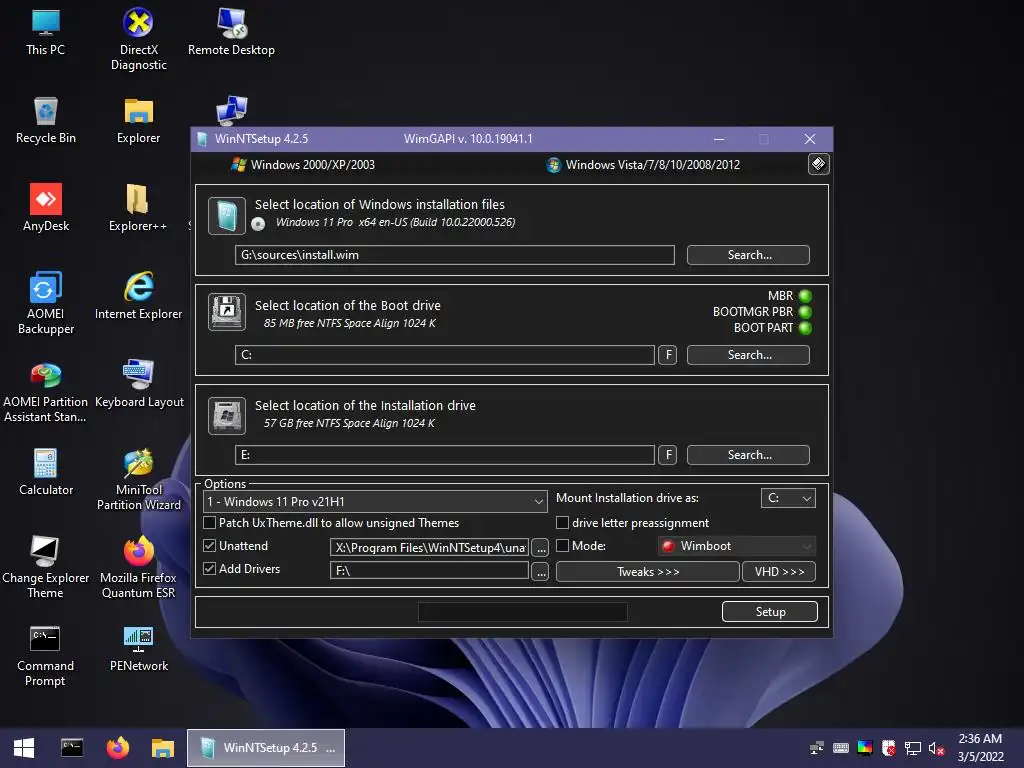Switch to Windows Vista/7/8/10/2008/2012 tab
Image resolution: width=1024 pixels, height=768 pixels.
click(643, 165)
